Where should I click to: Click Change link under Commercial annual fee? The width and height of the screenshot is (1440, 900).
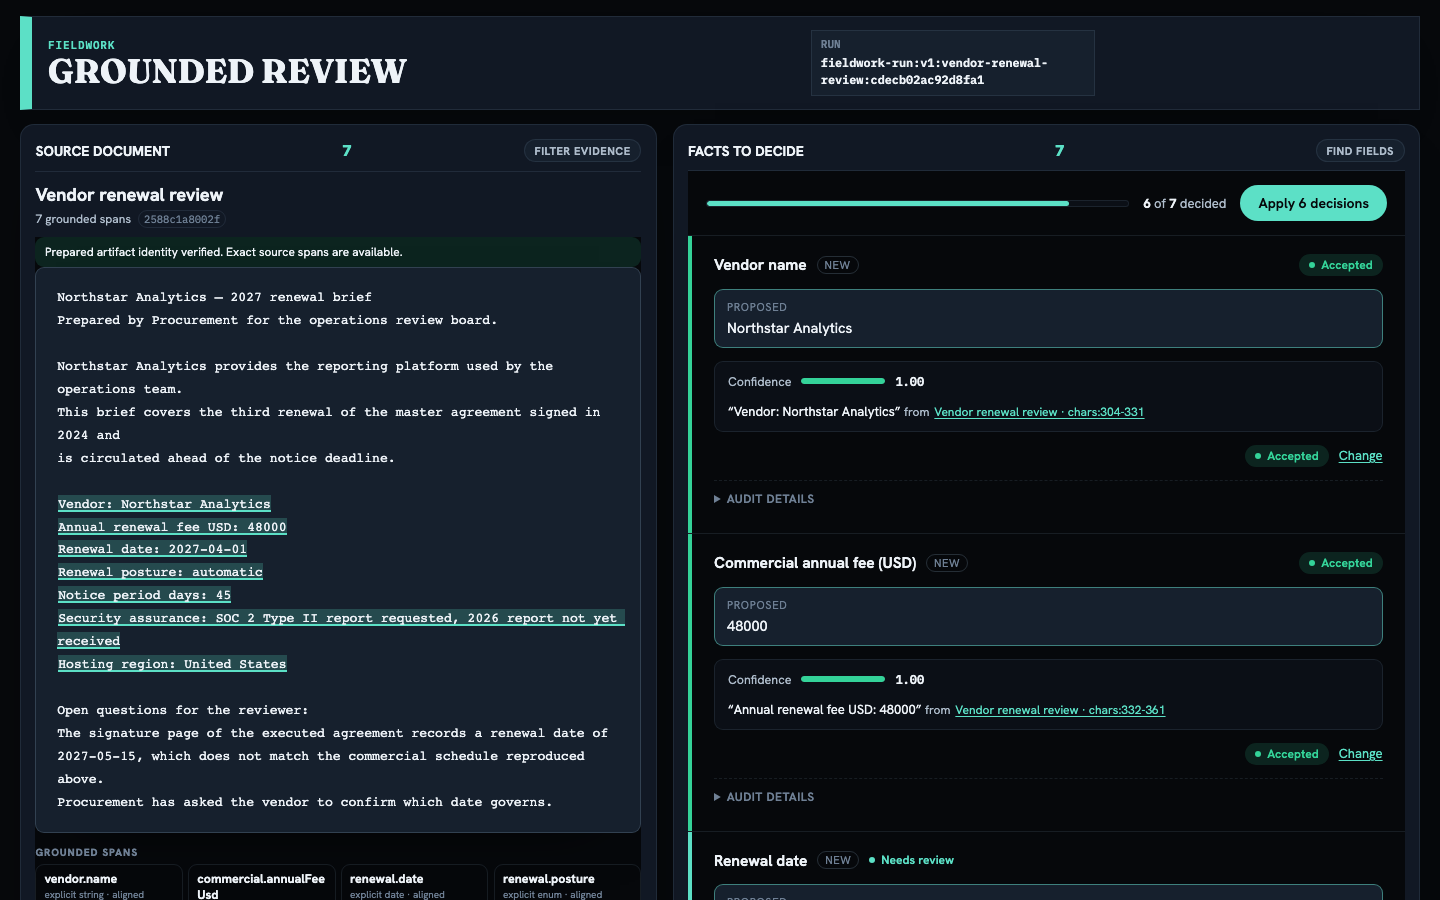(x=1360, y=754)
